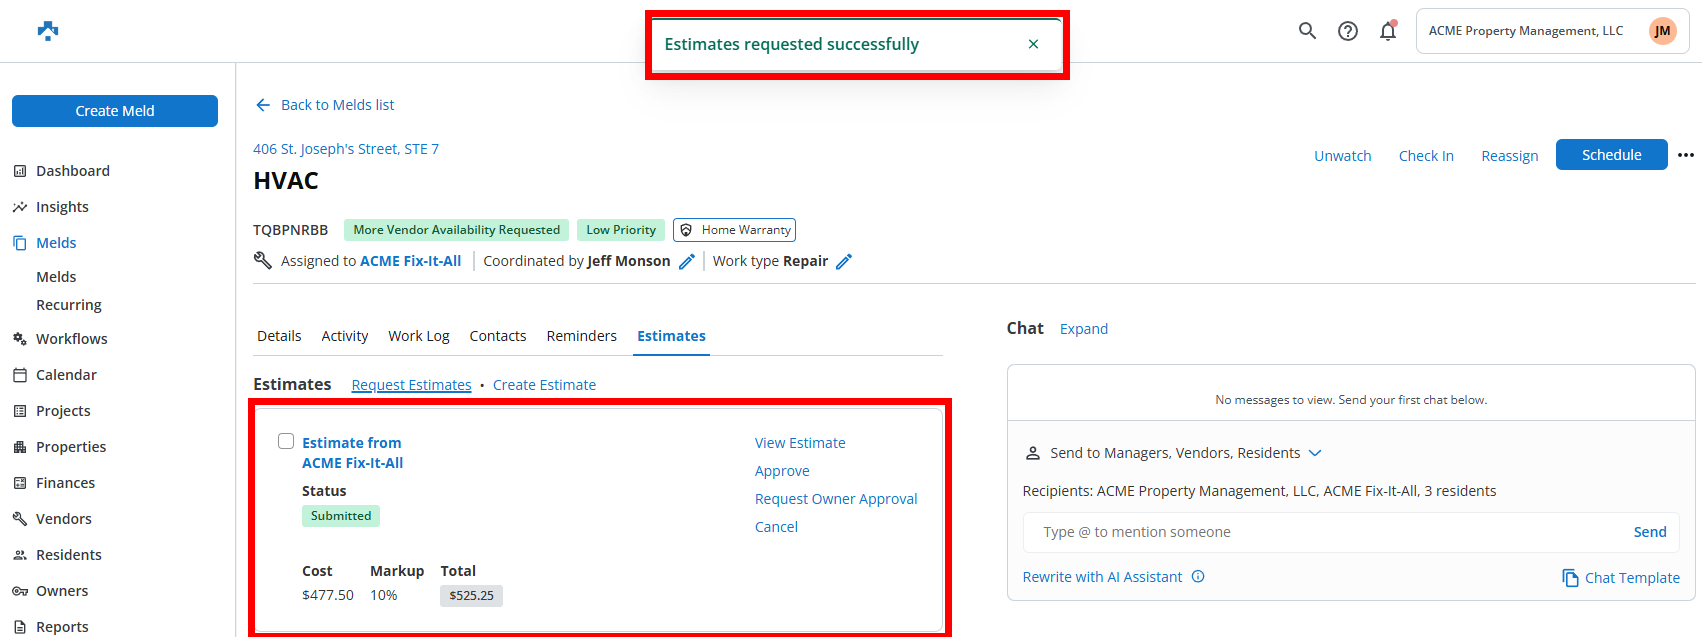Expand the chat recipients dropdown chevron

pyautogui.click(x=1315, y=453)
